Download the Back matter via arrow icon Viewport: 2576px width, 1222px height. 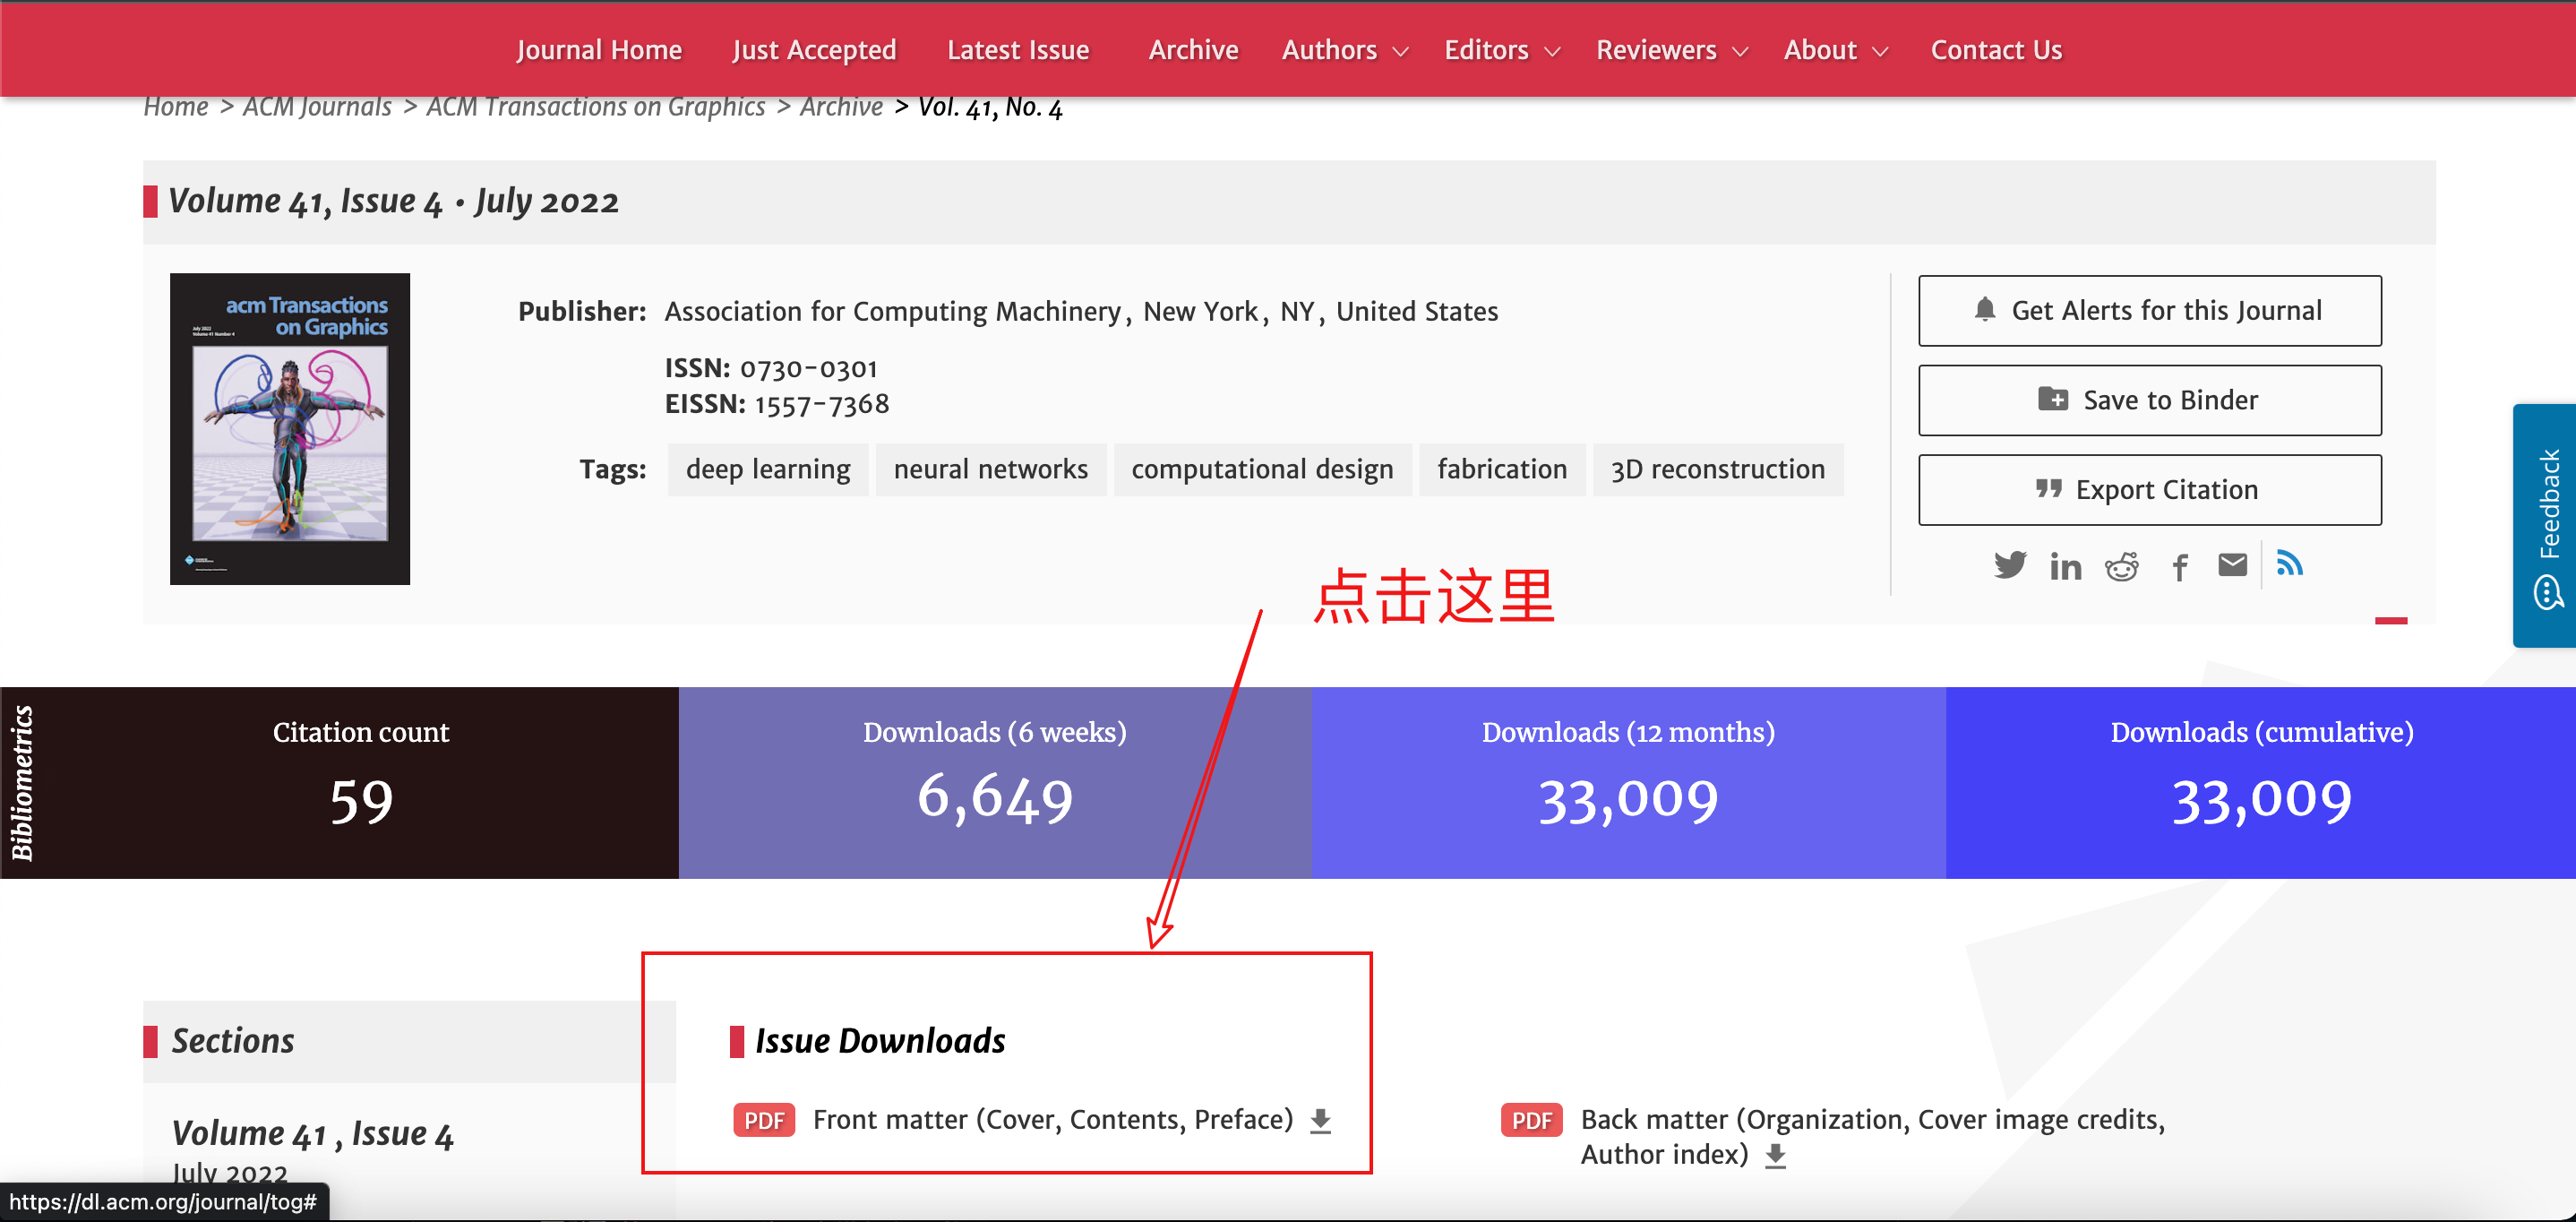coord(1775,1156)
